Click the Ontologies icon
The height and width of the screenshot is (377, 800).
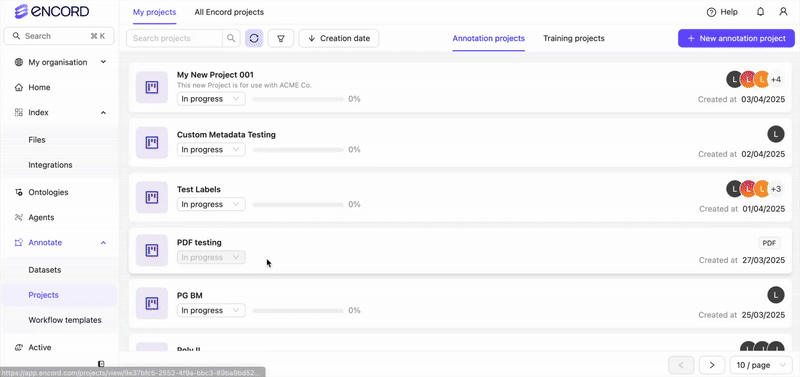pos(19,192)
